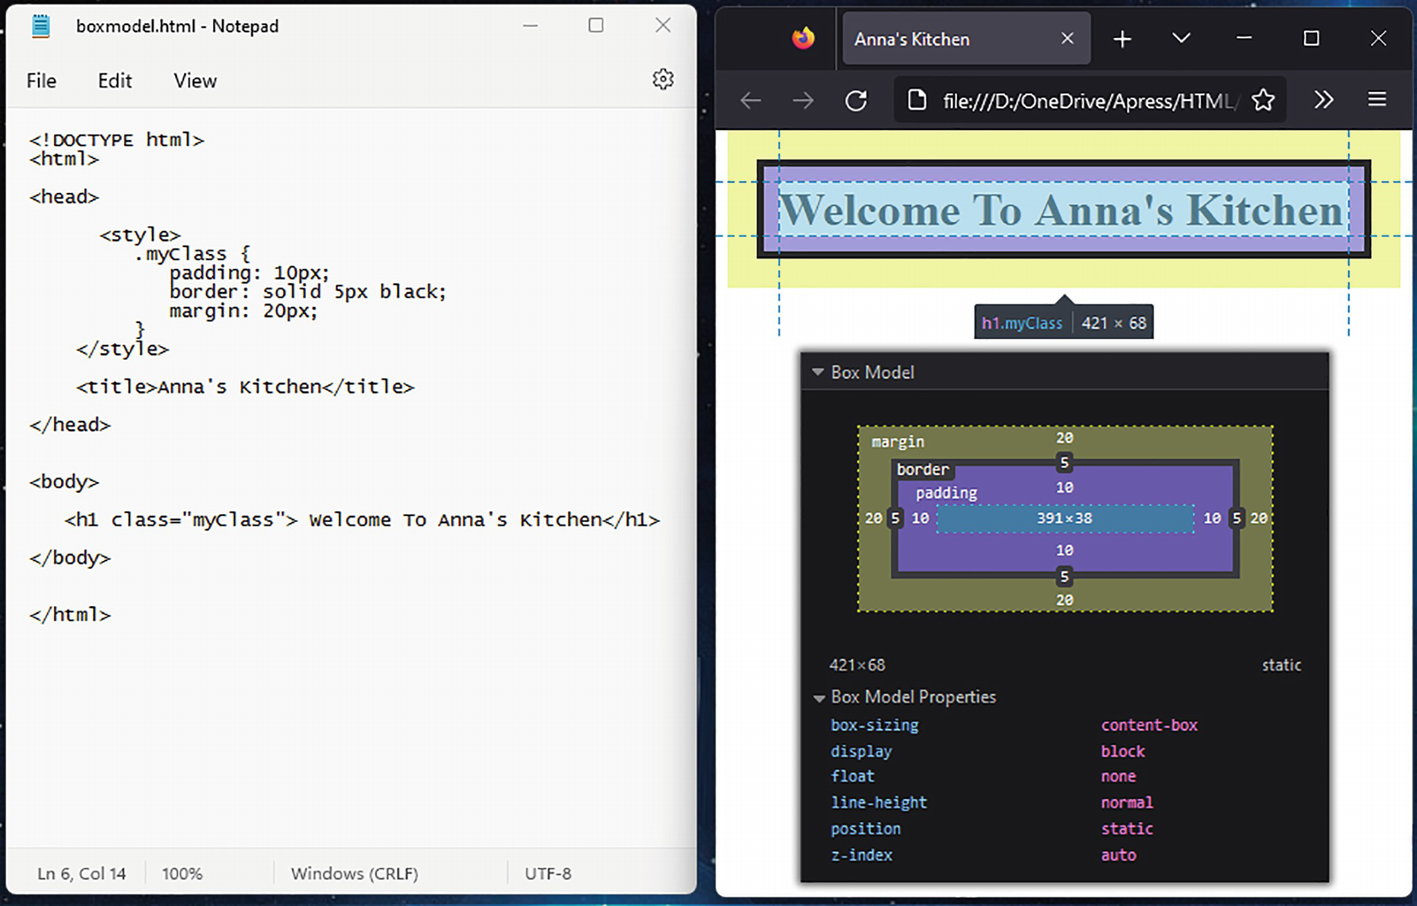Open the list all tabs dropdown arrow
Screen dimensions: 1417x906
click(x=1181, y=39)
